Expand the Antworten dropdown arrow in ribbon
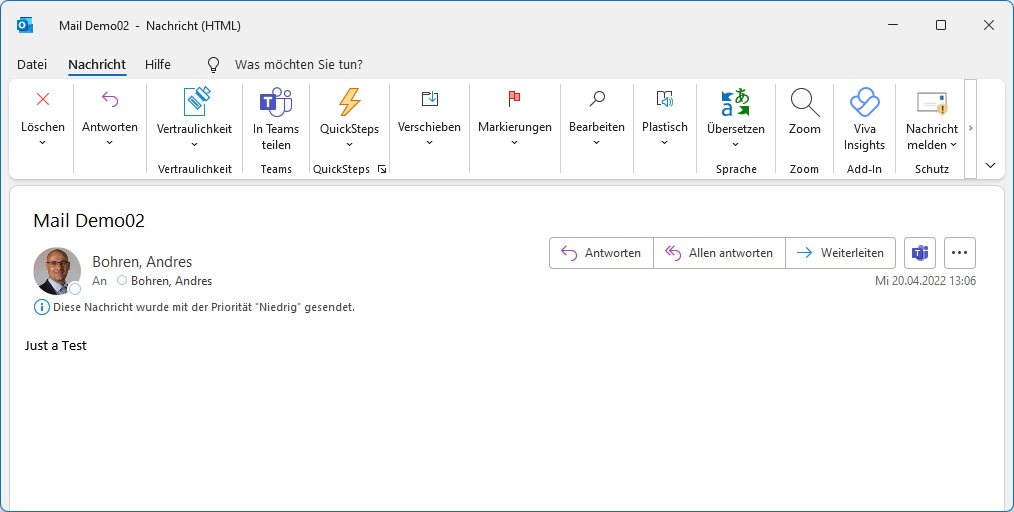1014x512 pixels. (110, 142)
